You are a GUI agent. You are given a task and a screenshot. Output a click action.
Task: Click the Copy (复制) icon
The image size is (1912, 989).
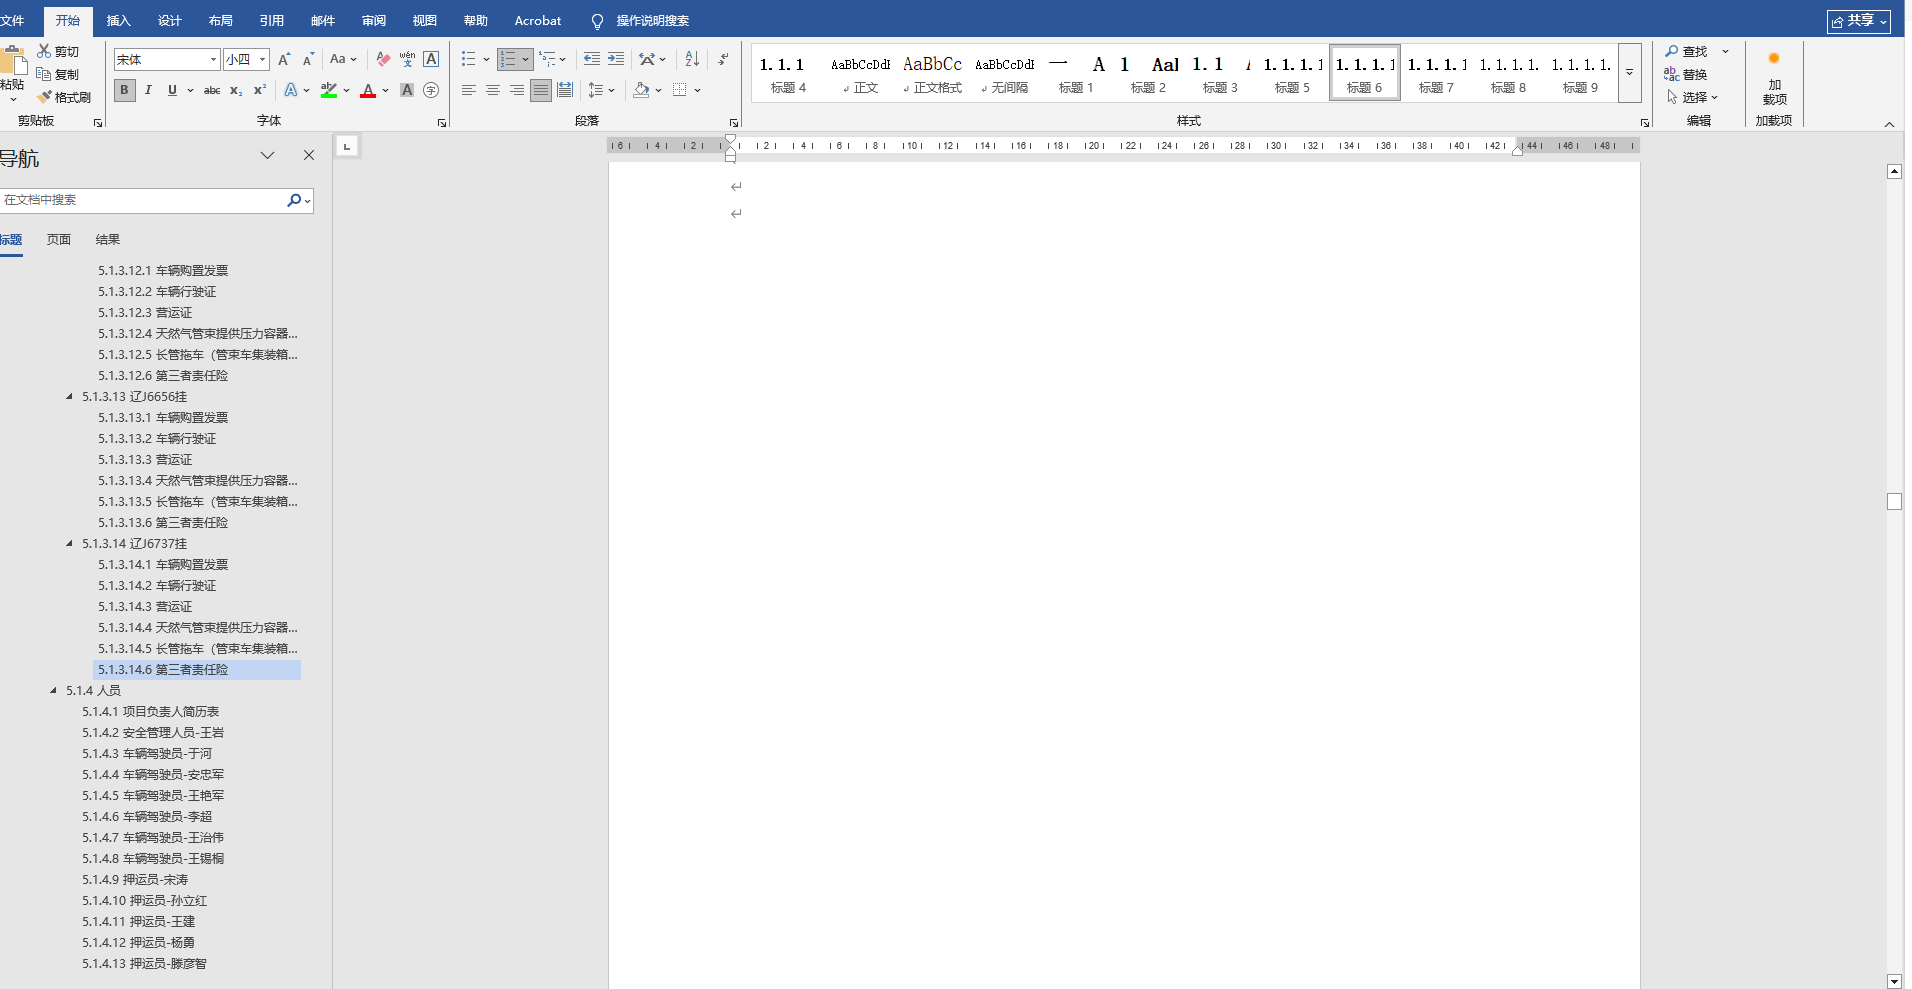(44, 74)
